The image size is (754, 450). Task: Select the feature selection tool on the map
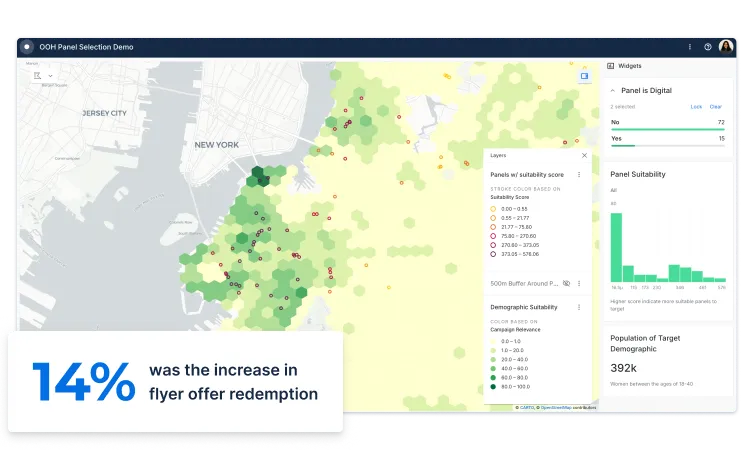click(x=38, y=75)
